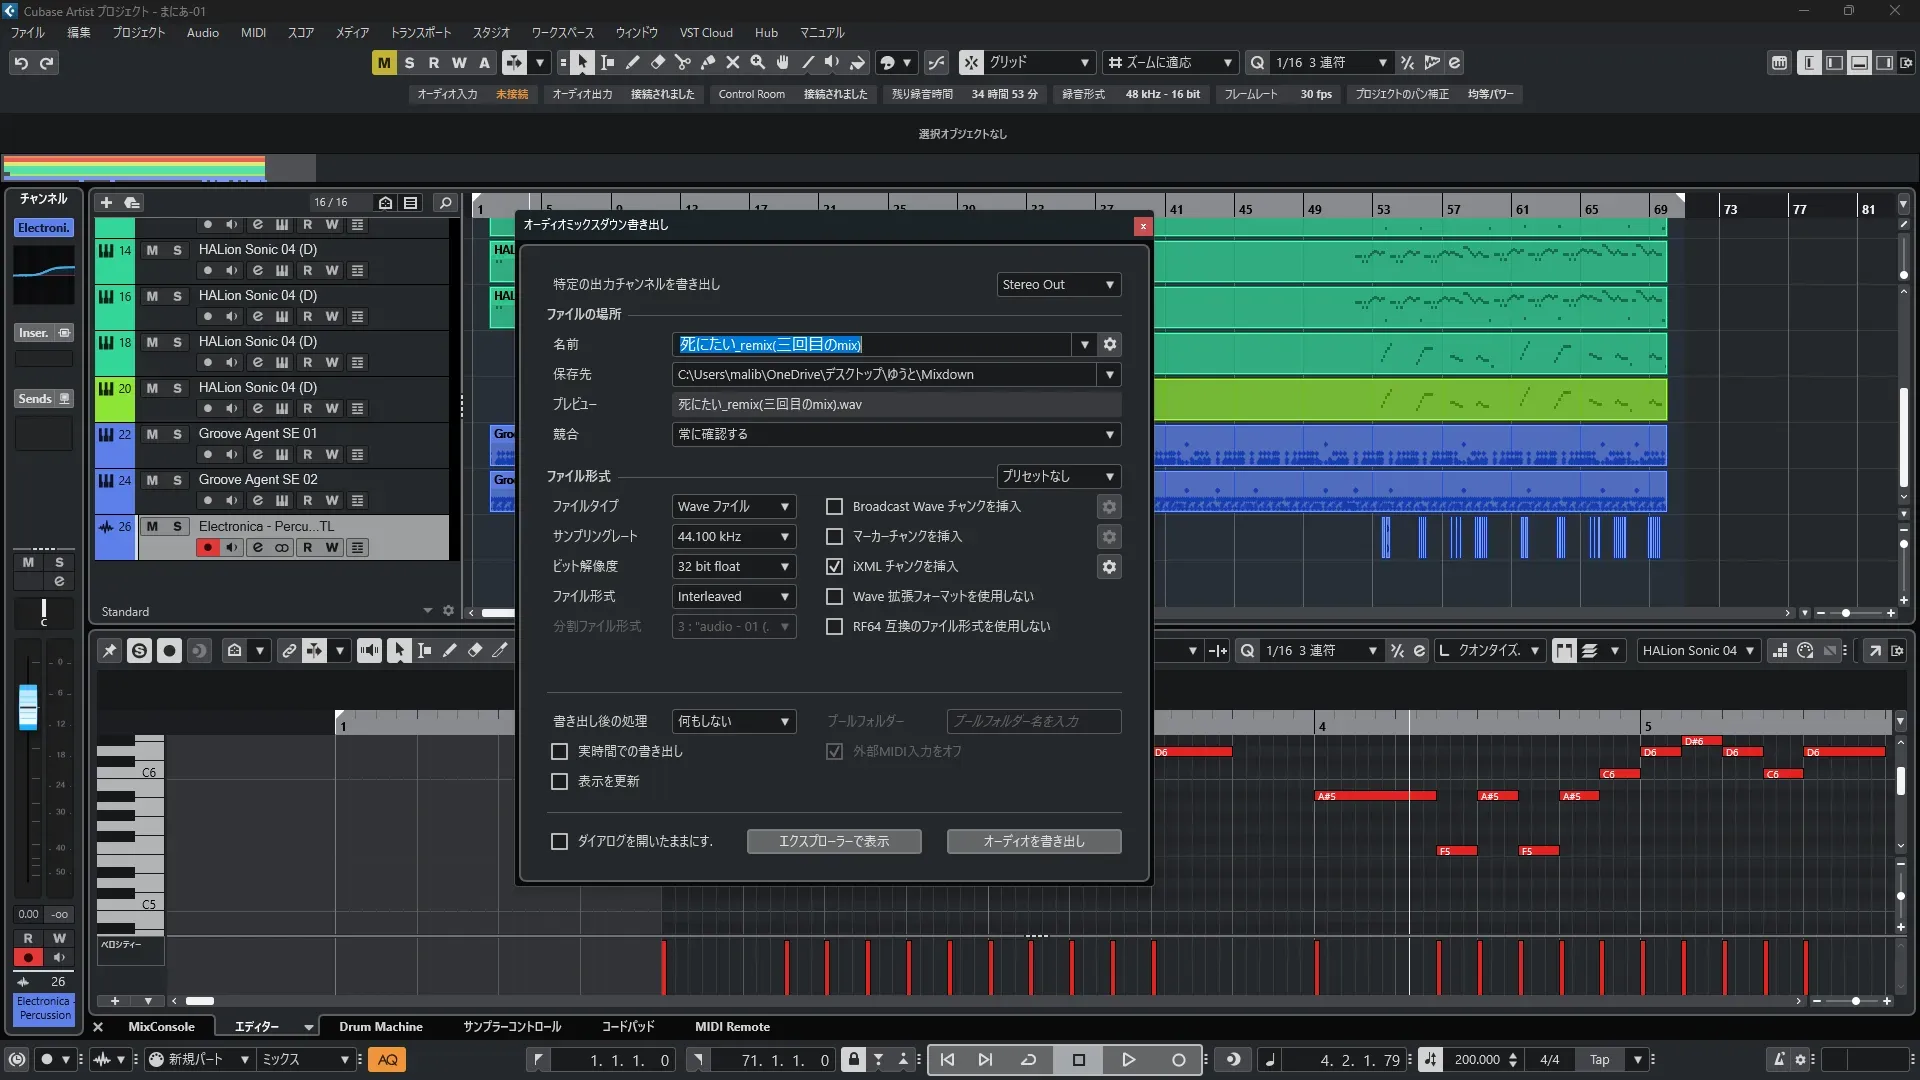Click the エクスプローラーで表示 button
The width and height of the screenshot is (1920, 1080).
833,842
